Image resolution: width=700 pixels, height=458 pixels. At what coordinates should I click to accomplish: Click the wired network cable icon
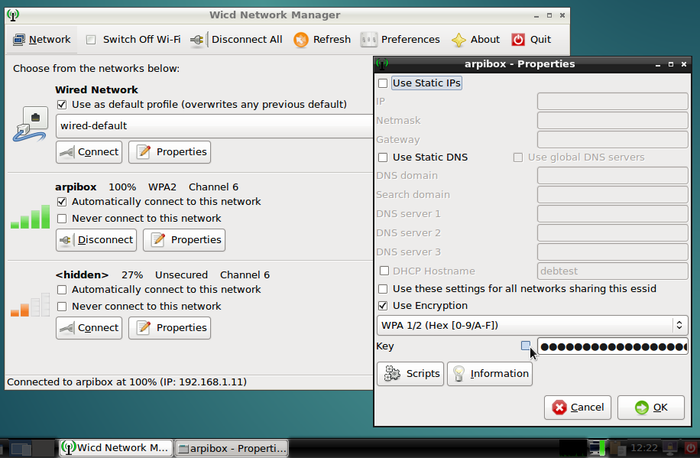tap(30, 124)
